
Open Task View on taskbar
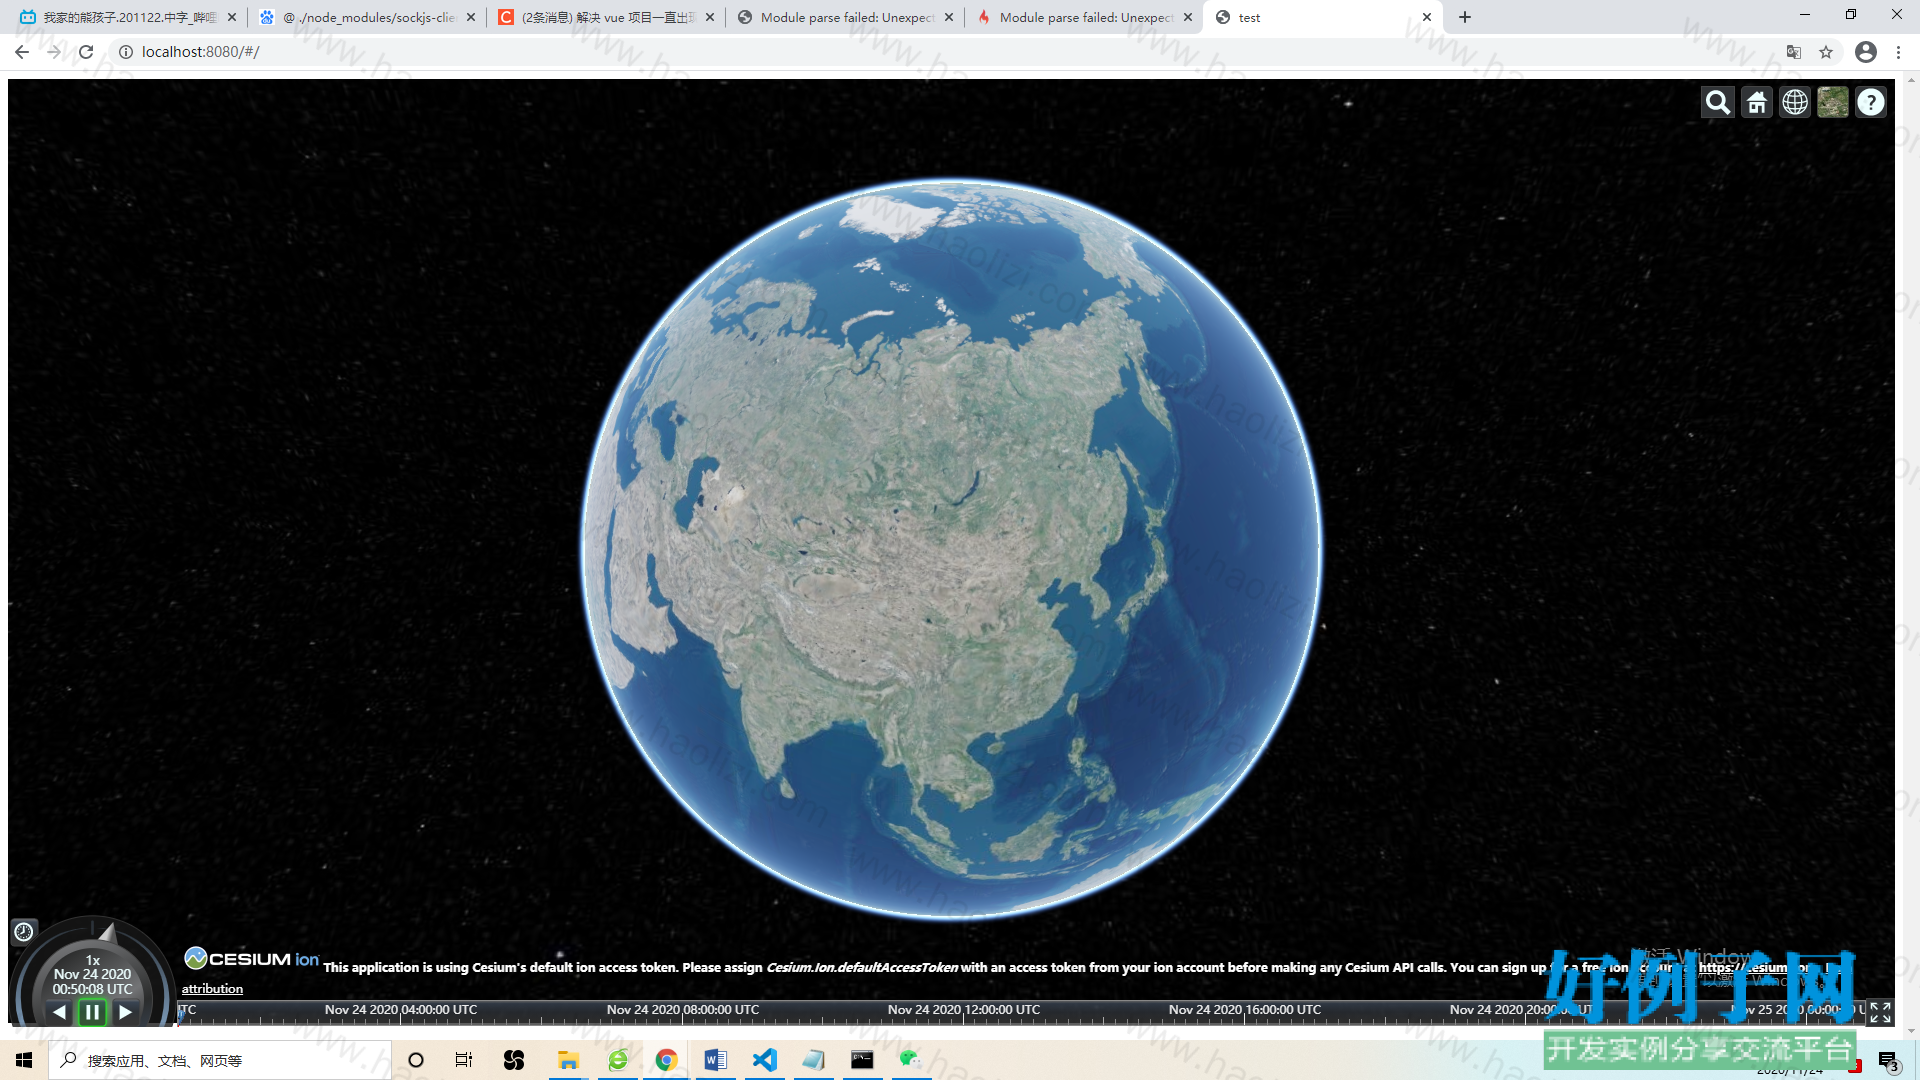pyautogui.click(x=464, y=1060)
